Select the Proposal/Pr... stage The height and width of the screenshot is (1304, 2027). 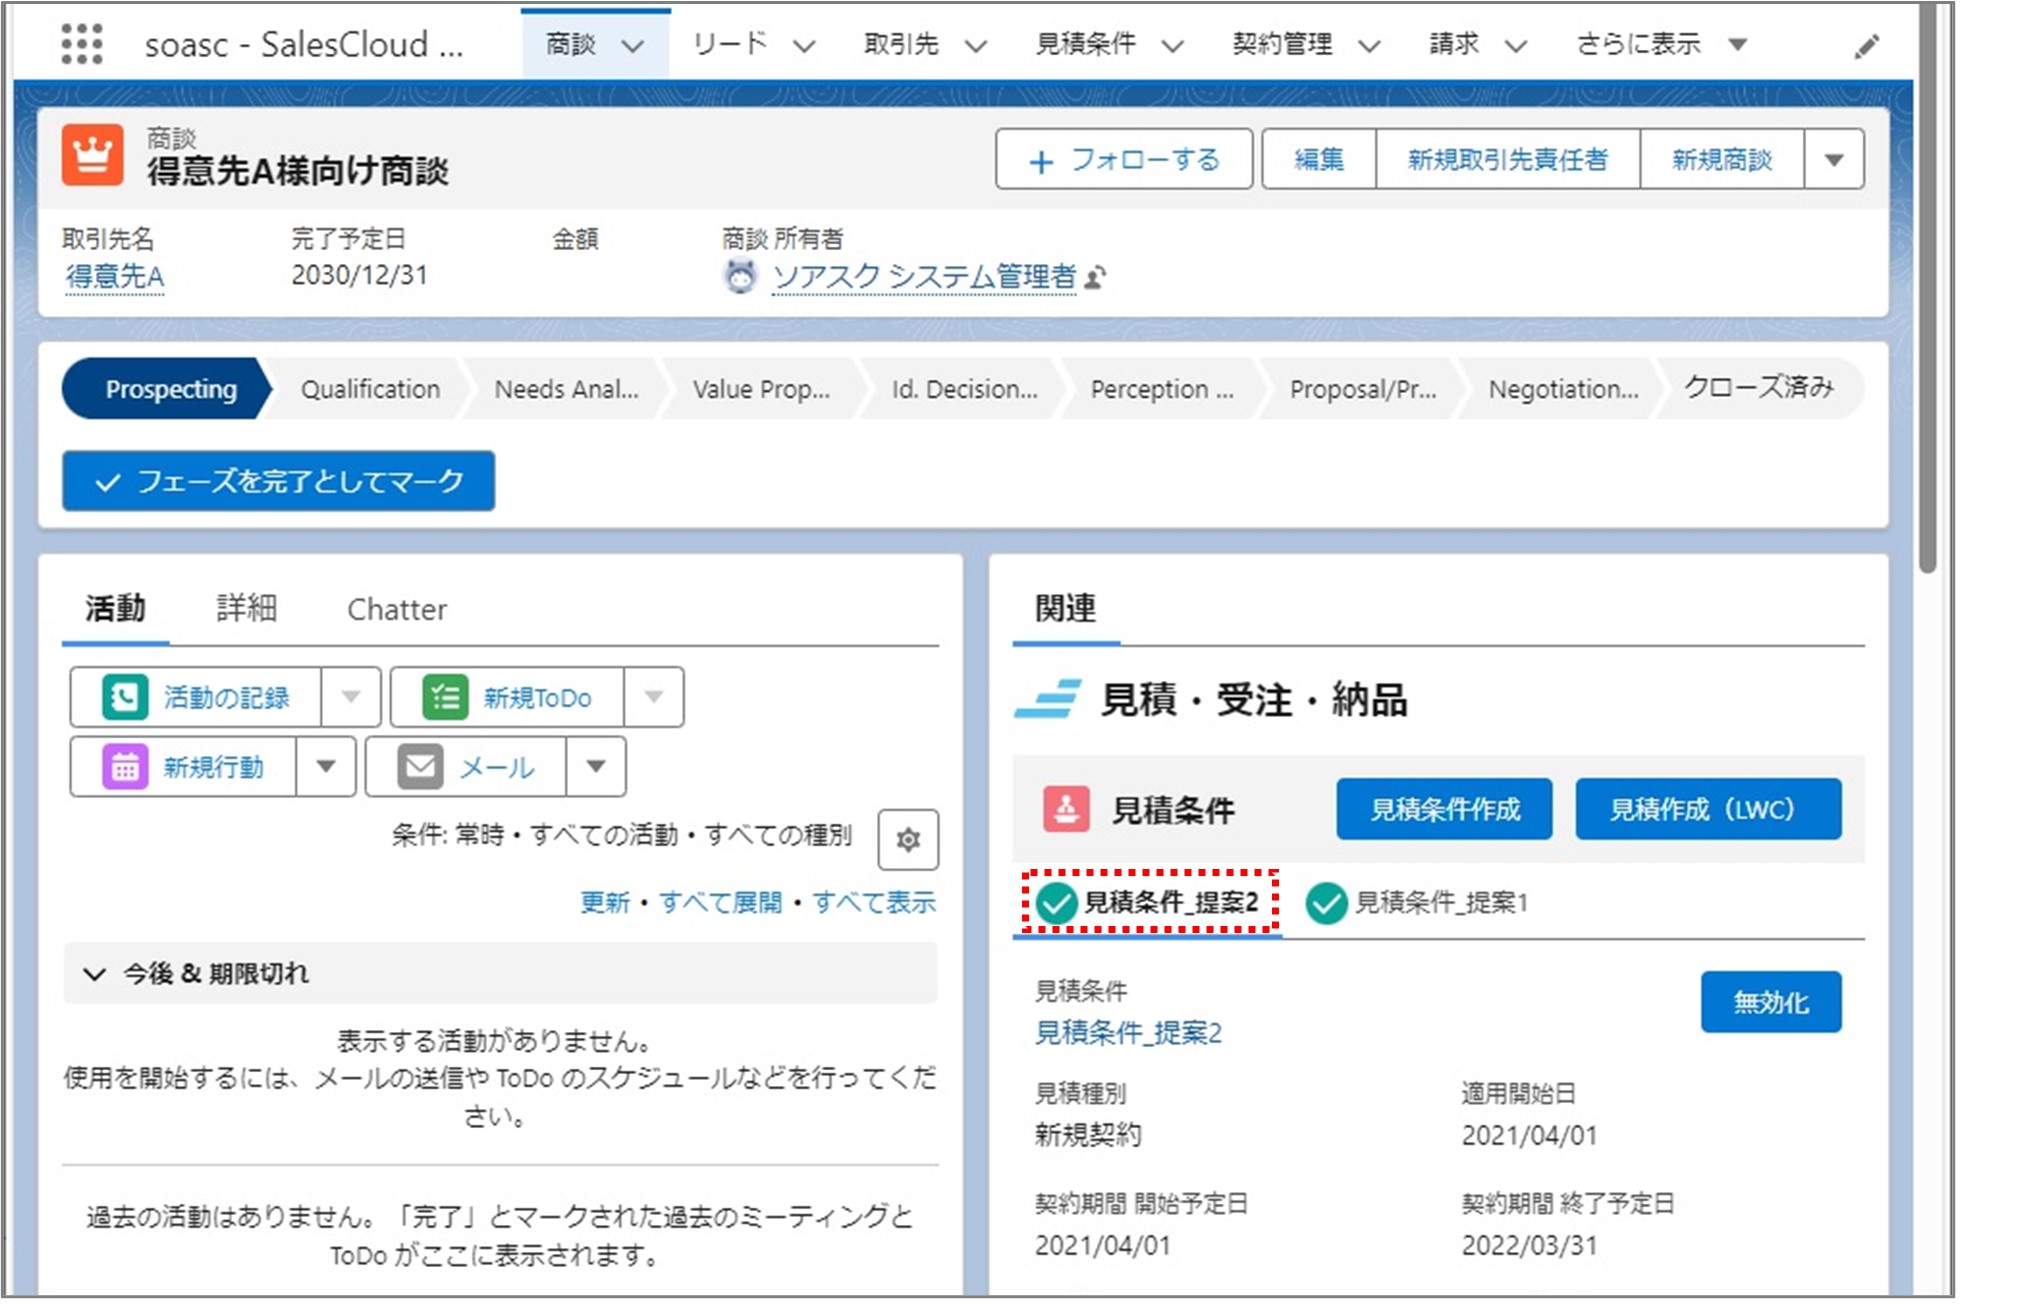[1362, 389]
